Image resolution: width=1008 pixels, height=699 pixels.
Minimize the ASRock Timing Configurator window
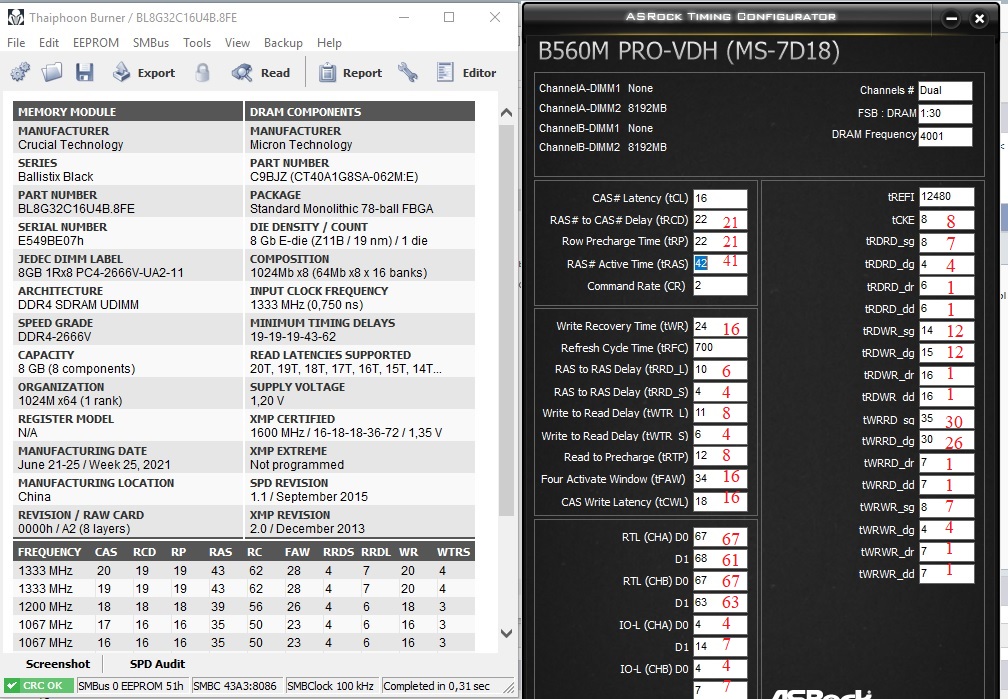click(951, 19)
